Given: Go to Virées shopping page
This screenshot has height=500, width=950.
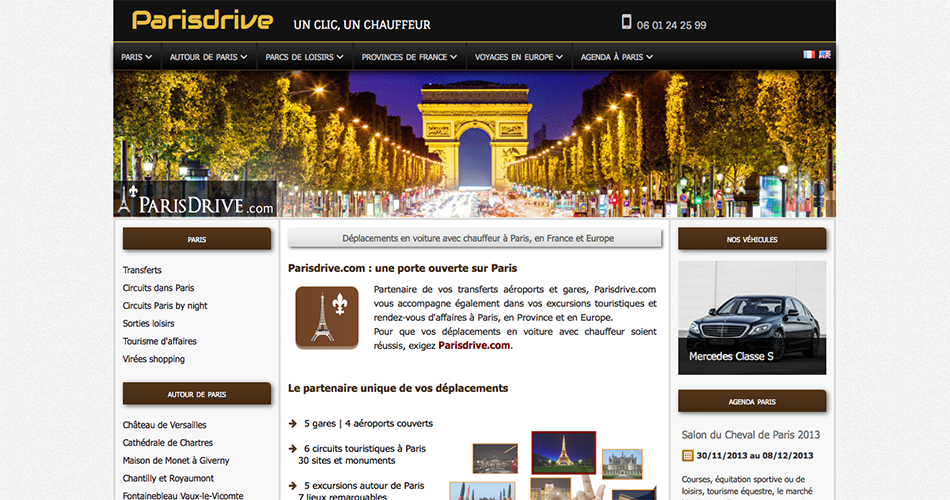Looking at the screenshot, I should (x=153, y=359).
